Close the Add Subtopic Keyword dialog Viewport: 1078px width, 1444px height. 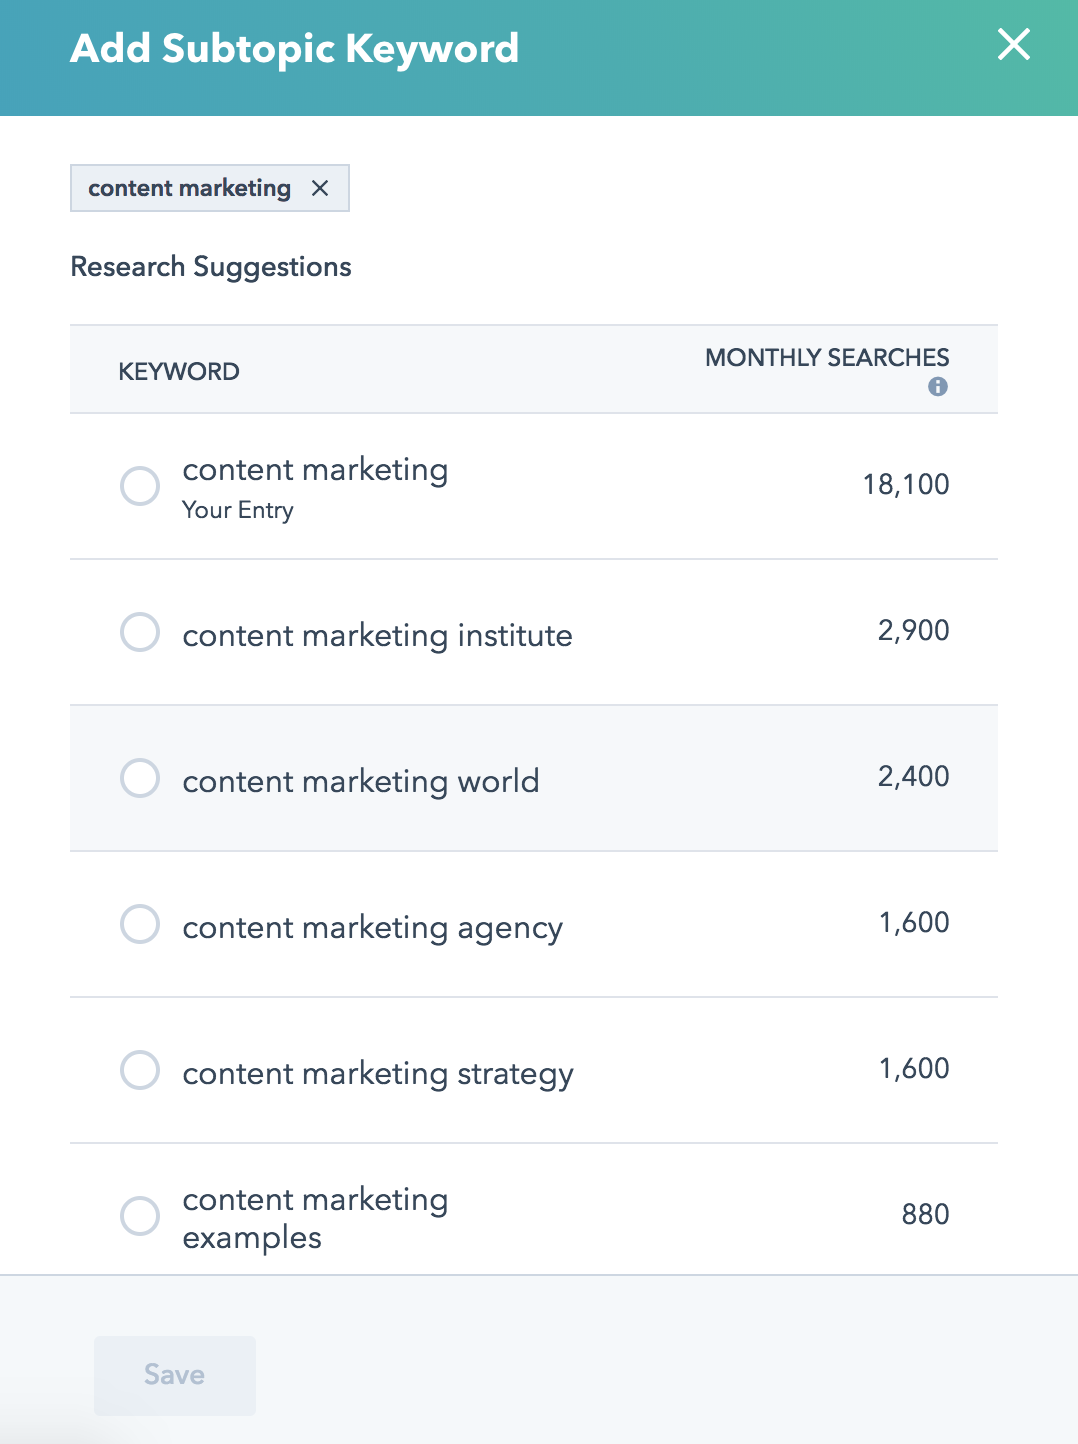coord(1014,44)
